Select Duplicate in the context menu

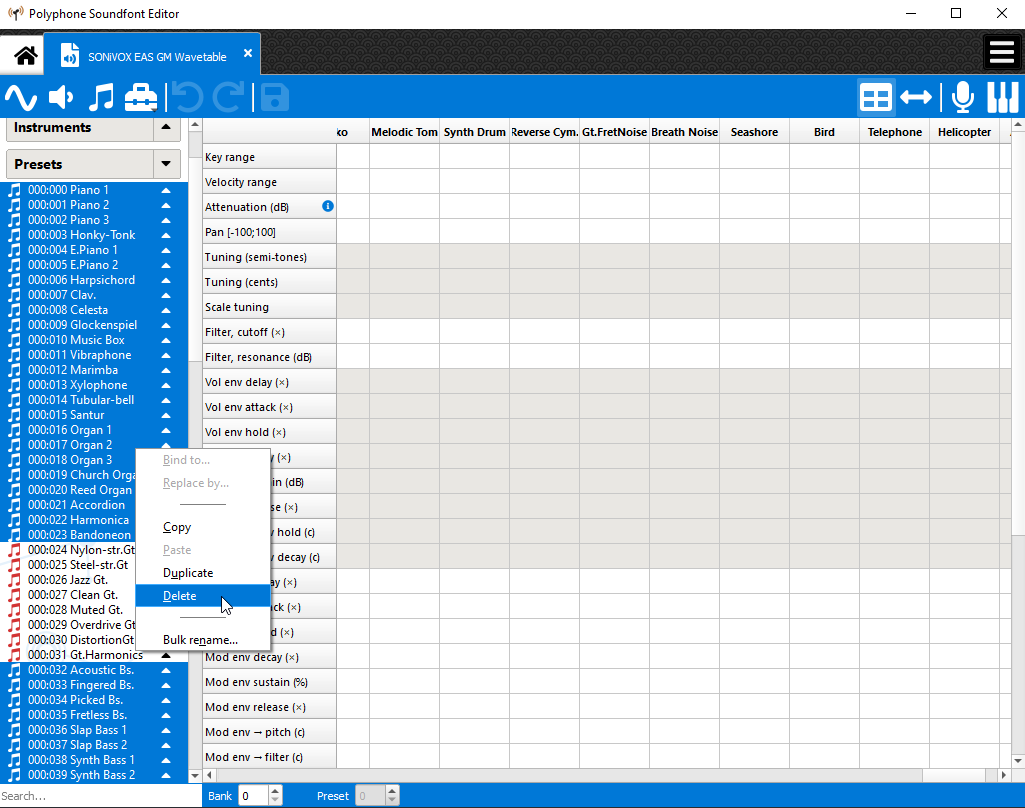click(x=188, y=573)
